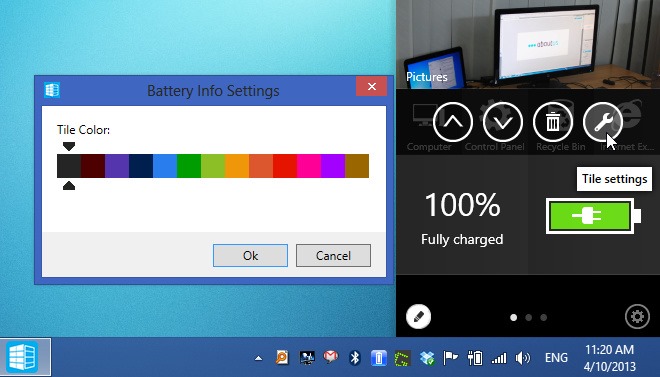Screen dimensions: 660x377
Task: Switch to the third page dot
Action: [543, 317]
